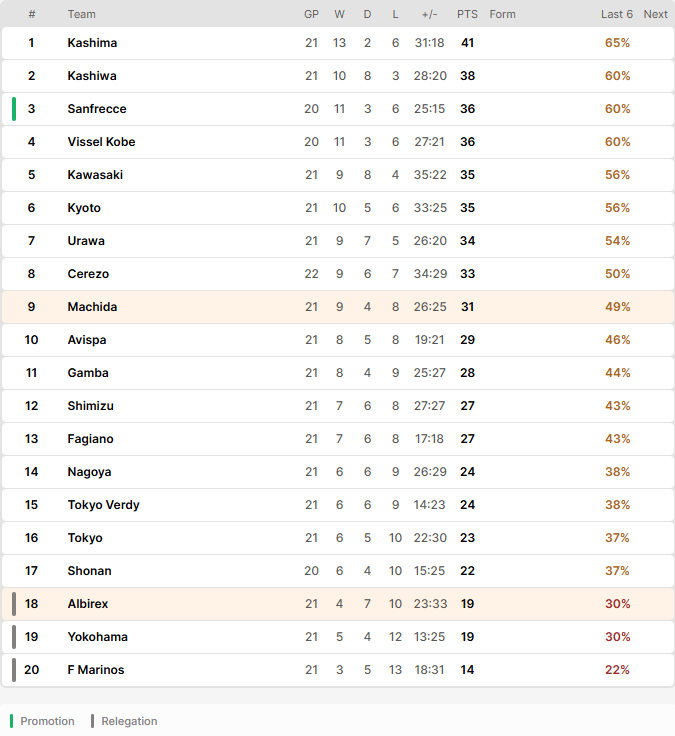
Task: Click Kawasaki's 35:22 goal difference
Action: (x=430, y=175)
